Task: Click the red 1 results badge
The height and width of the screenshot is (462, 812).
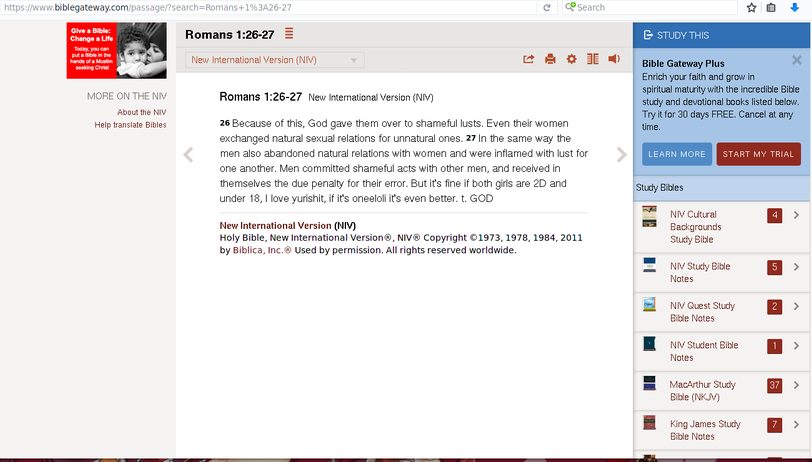Action: [775, 345]
